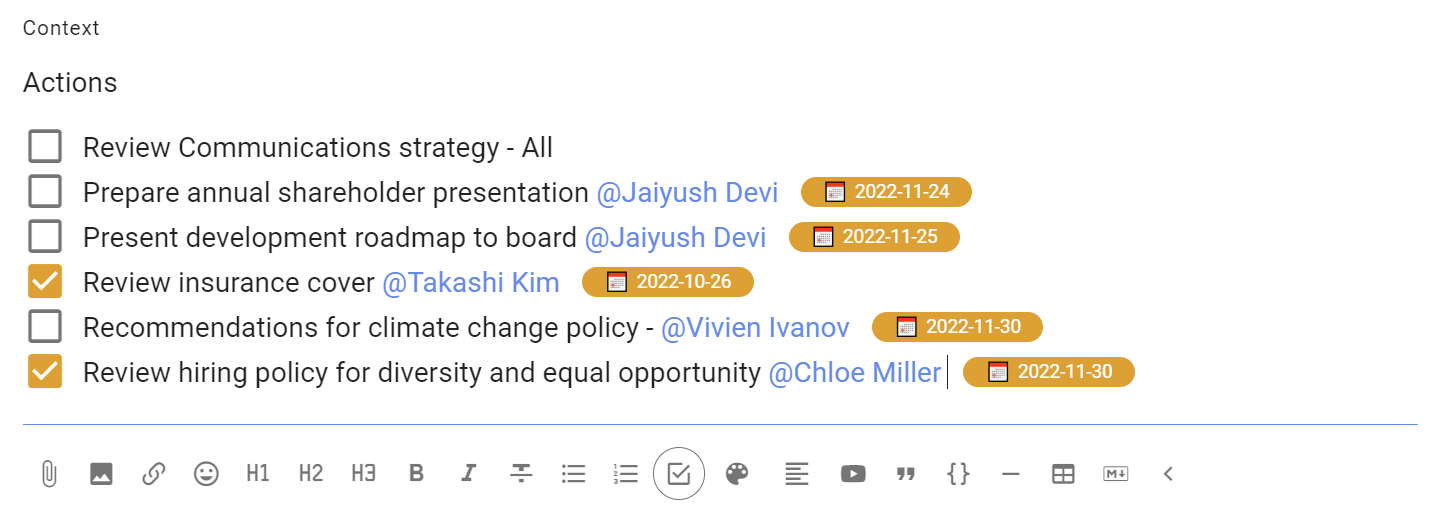Apply strikethrough formatting
Viewport: 1443px width, 508px height.
[x=521, y=474]
